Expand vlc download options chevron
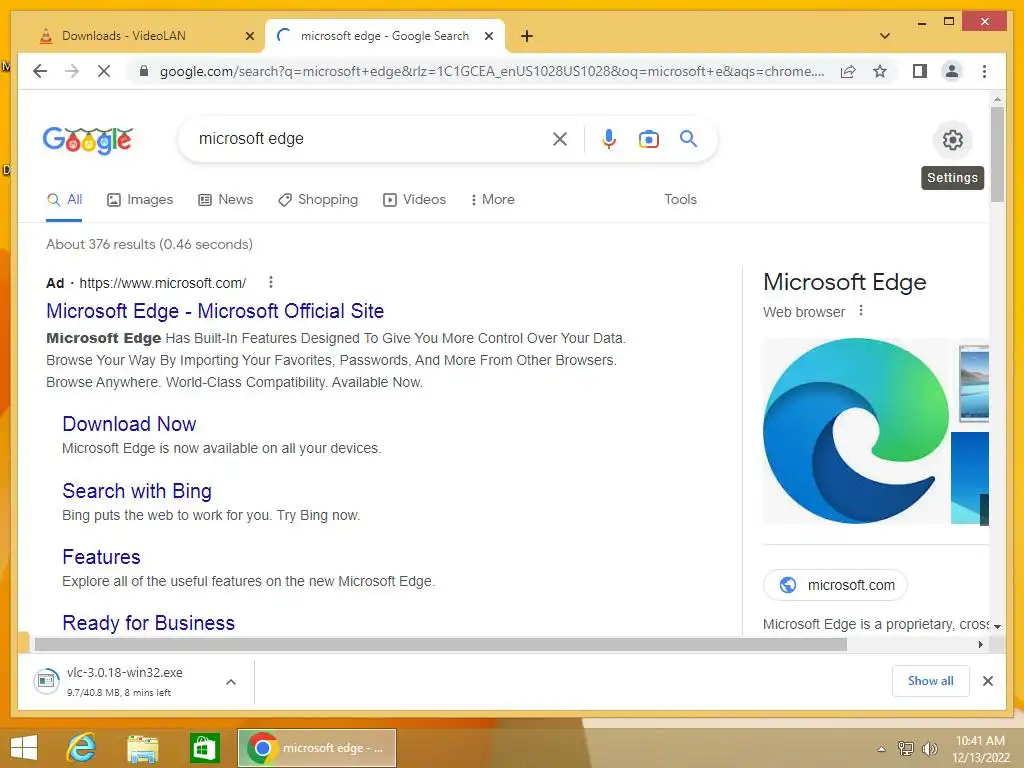This screenshot has width=1024, height=768. [x=231, y=682]
